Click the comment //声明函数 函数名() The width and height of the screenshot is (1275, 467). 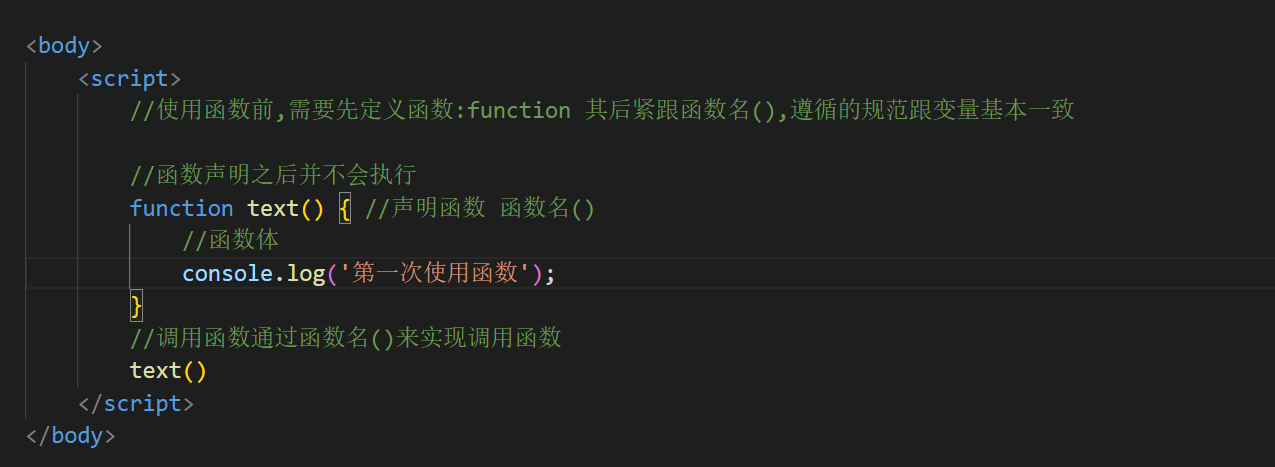pos(480,208)
